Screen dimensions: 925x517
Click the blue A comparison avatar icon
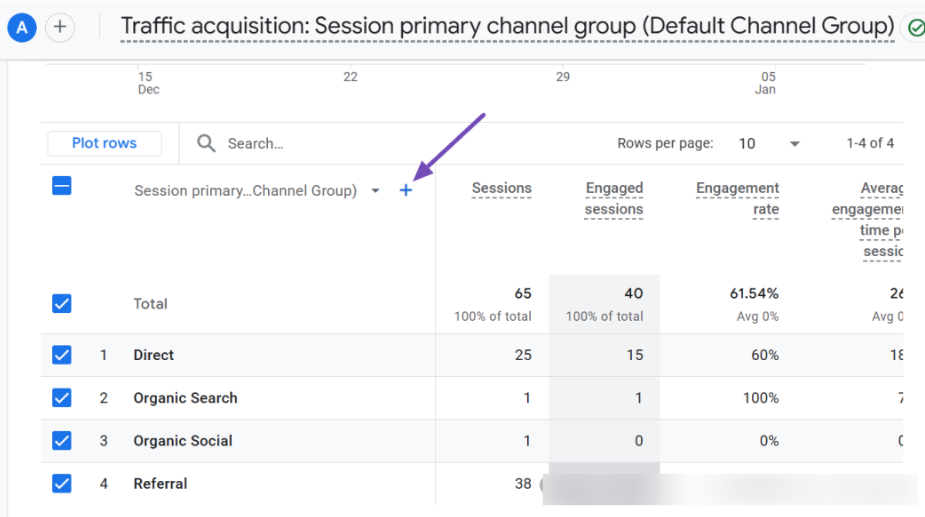click(22, 27)
